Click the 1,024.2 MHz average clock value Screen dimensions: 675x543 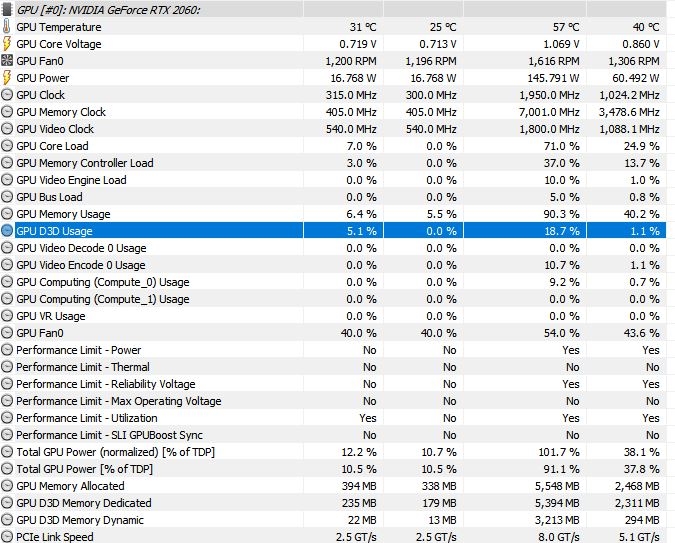pos(629,95)
